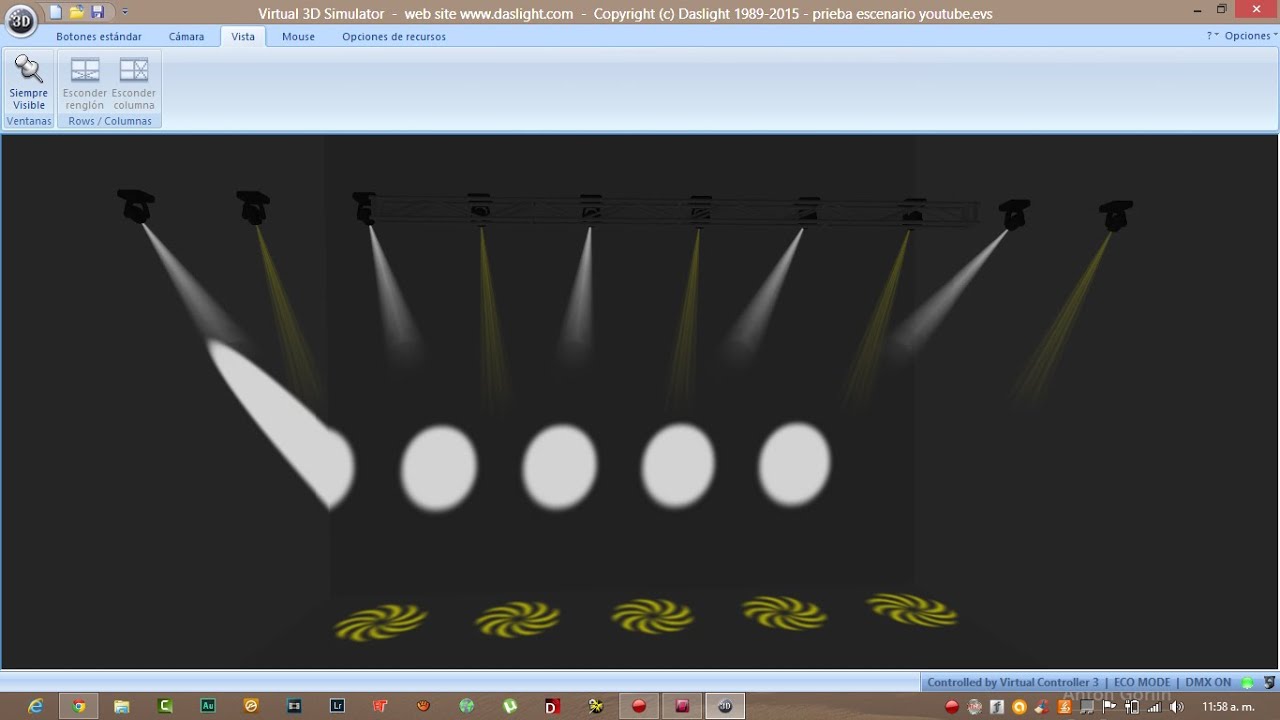1280x720 pixels.
Task: Open the round 3D application menu button
Action: (21, 19)
